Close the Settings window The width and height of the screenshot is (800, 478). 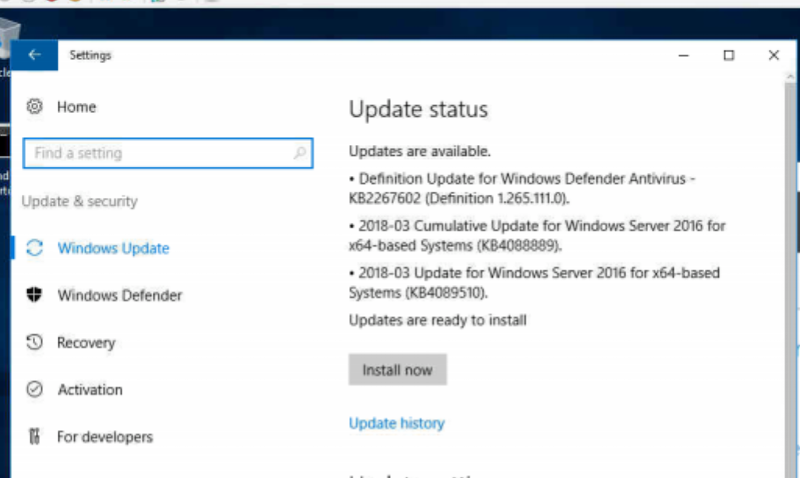click(773, 55)
